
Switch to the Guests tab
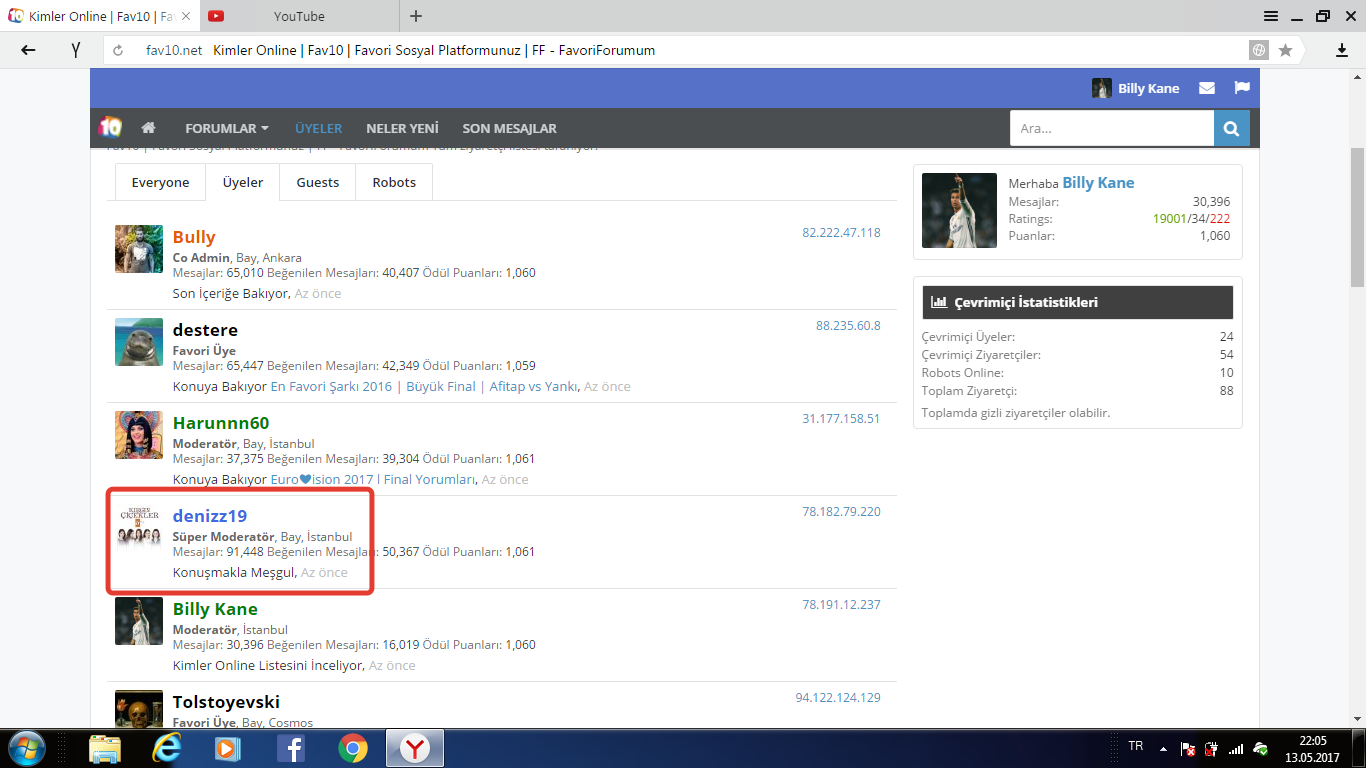317,182
